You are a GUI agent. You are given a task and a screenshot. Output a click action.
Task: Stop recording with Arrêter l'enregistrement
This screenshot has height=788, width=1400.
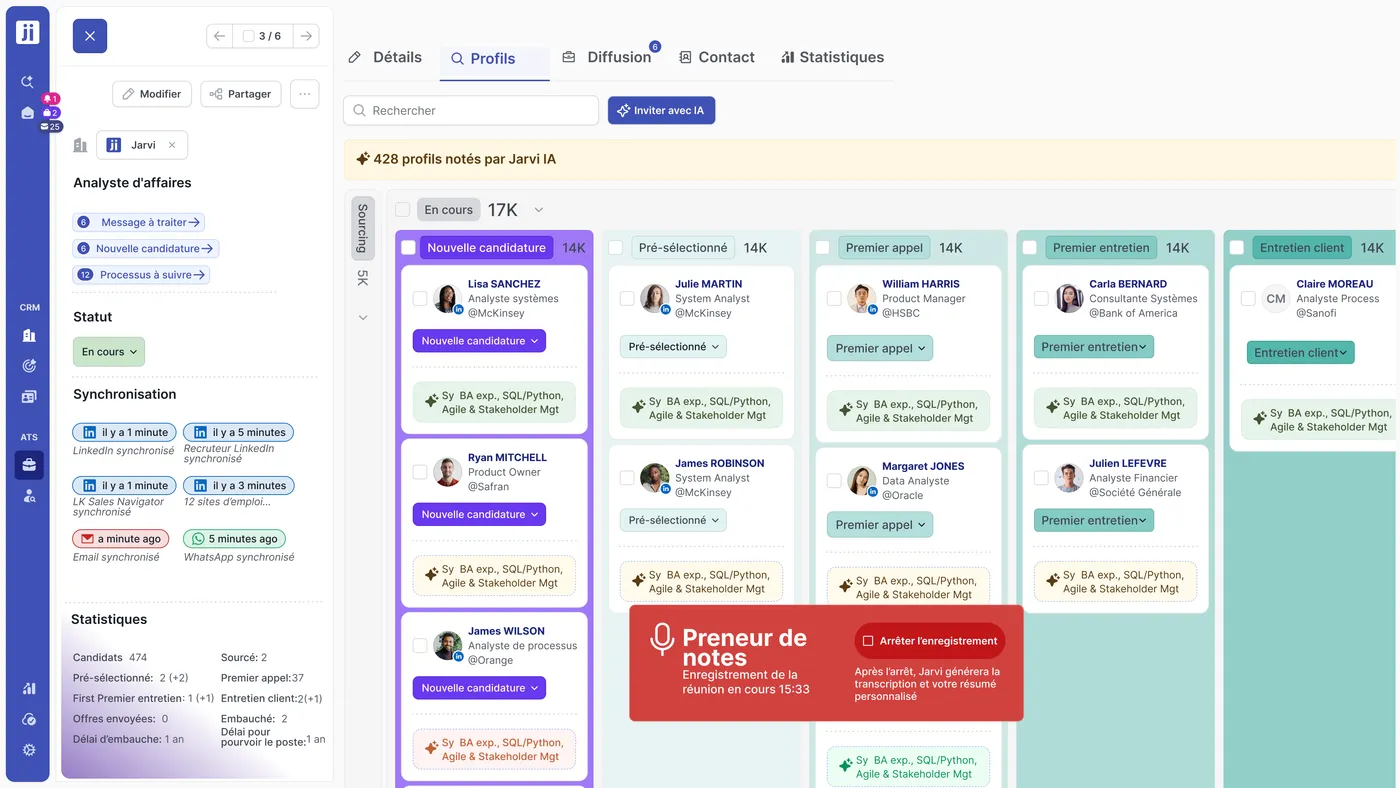(x=929, y=641)
